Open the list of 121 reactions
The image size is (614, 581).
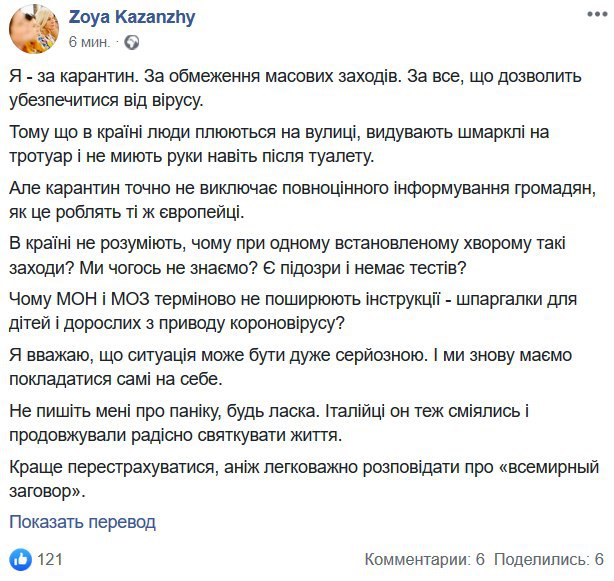pos(50,558)
